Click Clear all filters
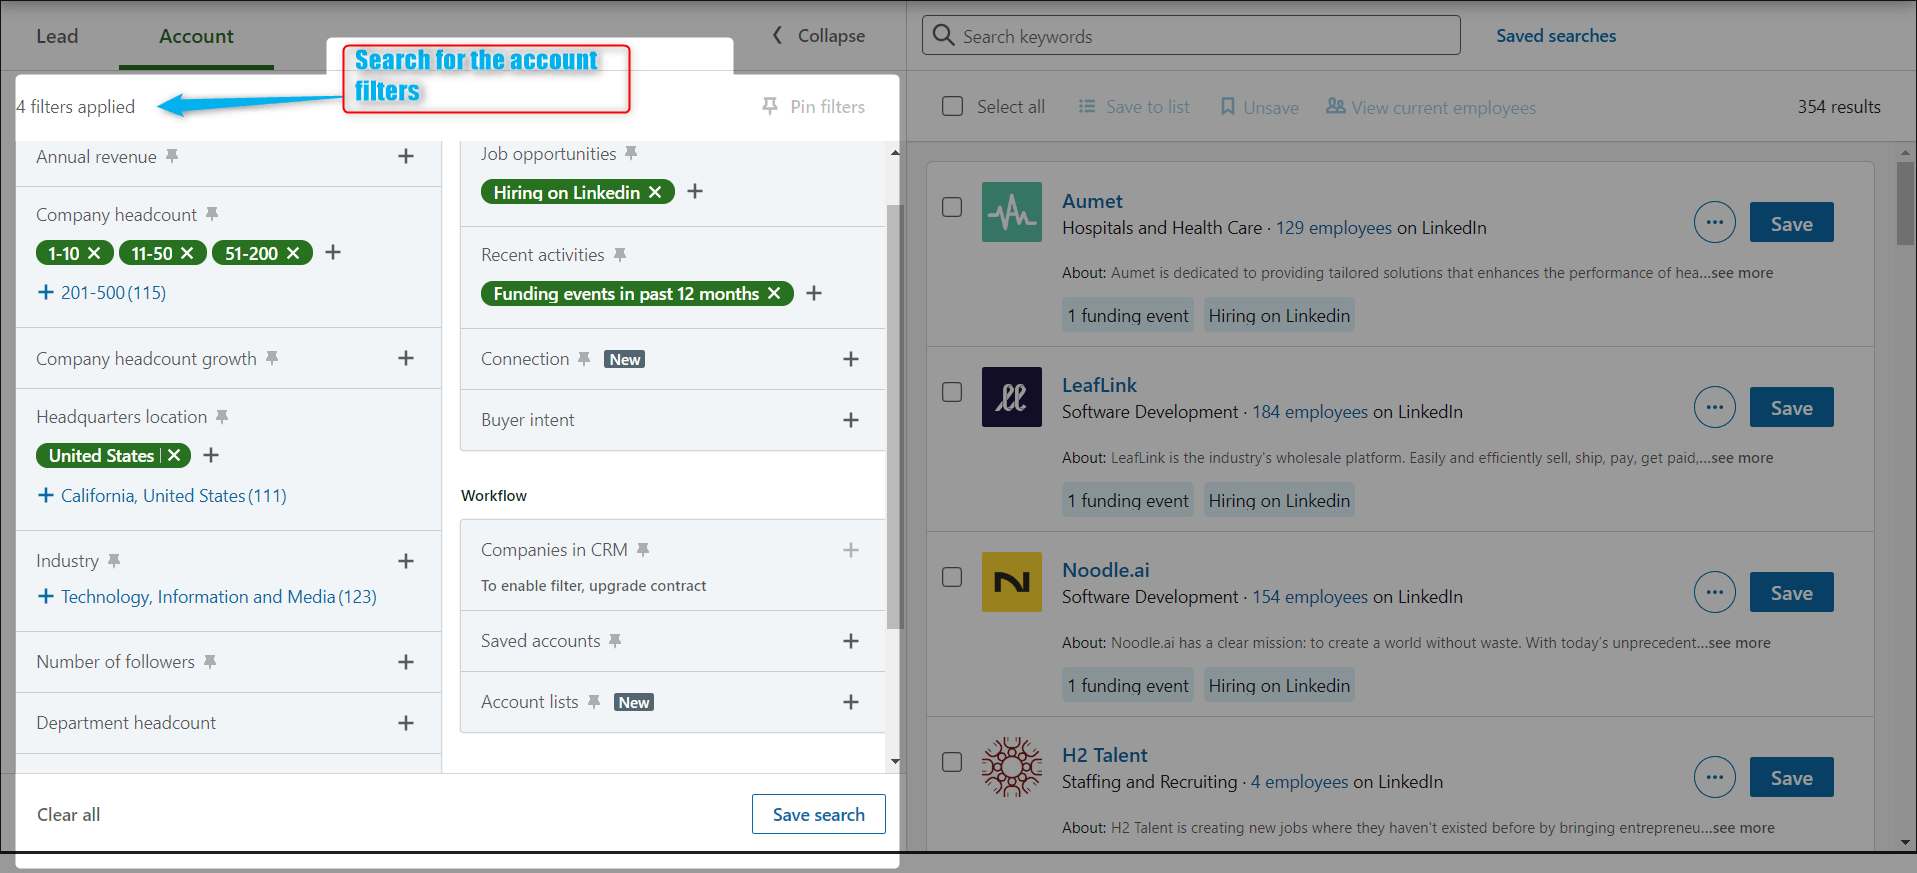The height and width of the screenshot is (873, 1917). pos(69,815)
